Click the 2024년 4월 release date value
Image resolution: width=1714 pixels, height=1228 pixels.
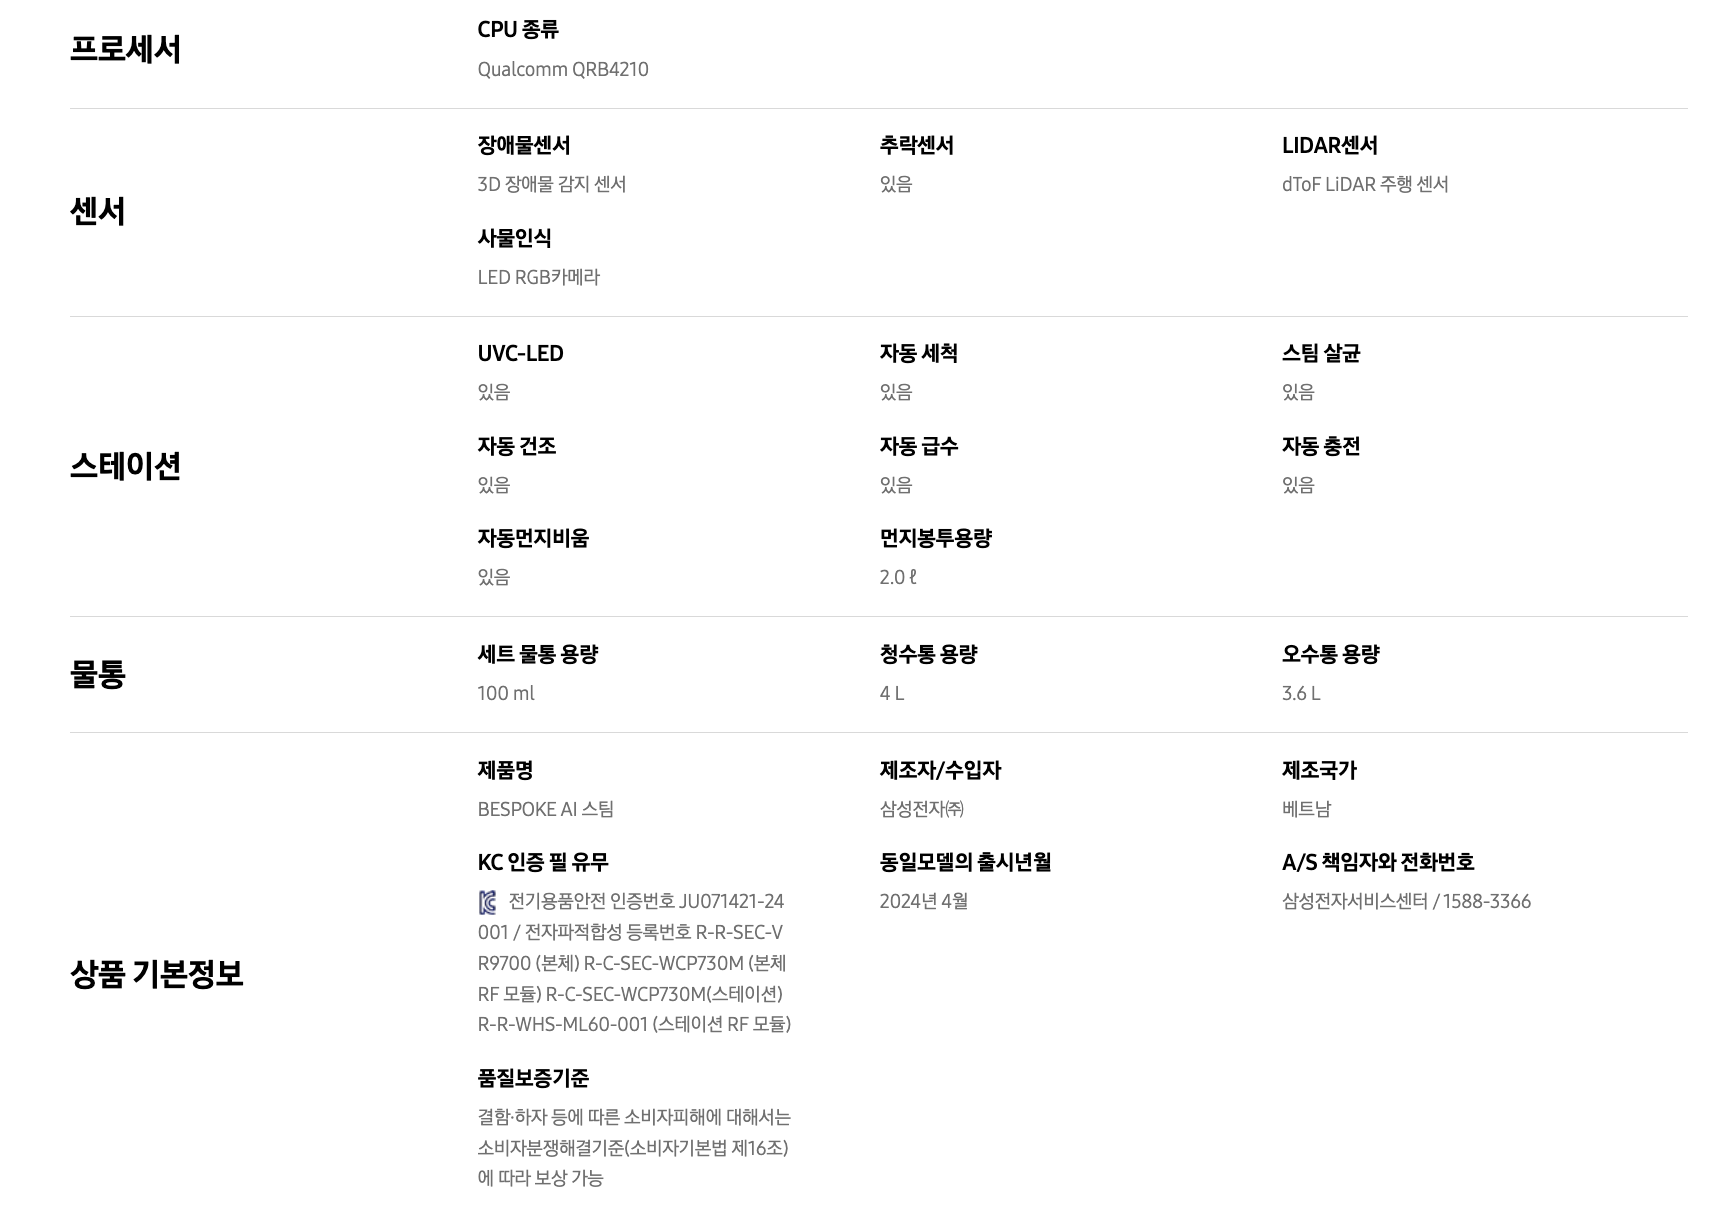click(923, 901)
